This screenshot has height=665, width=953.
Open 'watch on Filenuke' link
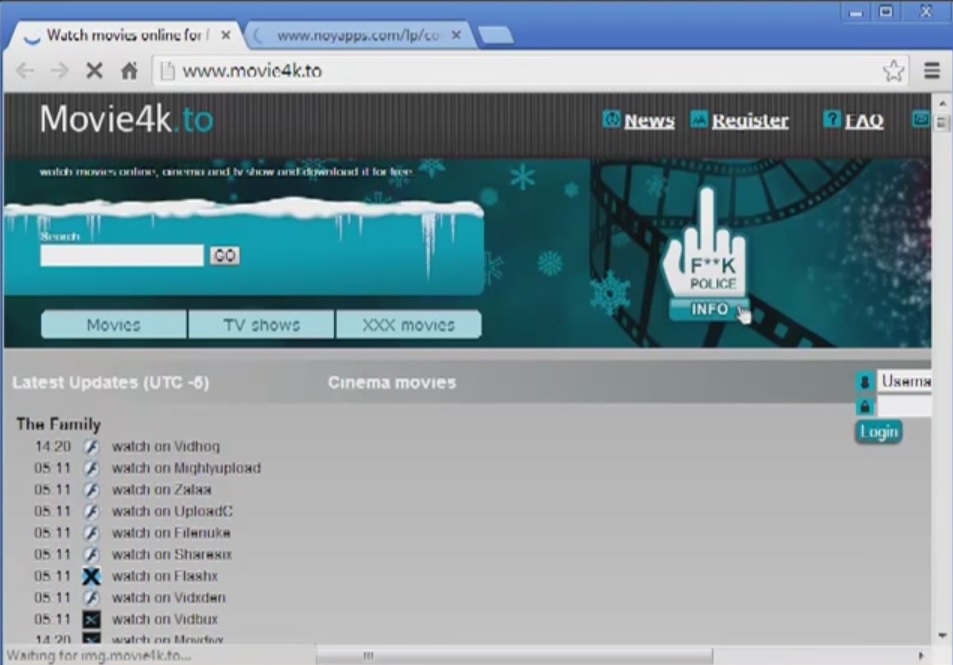coord(171,533)
